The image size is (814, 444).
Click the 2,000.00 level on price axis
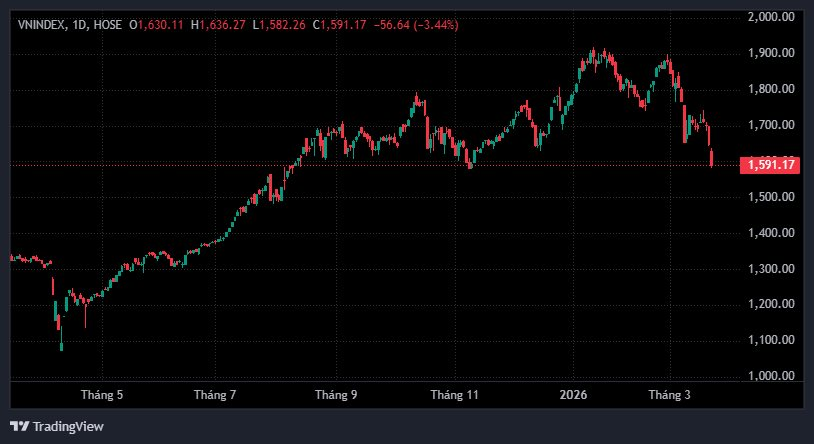[x=771, y=17]
